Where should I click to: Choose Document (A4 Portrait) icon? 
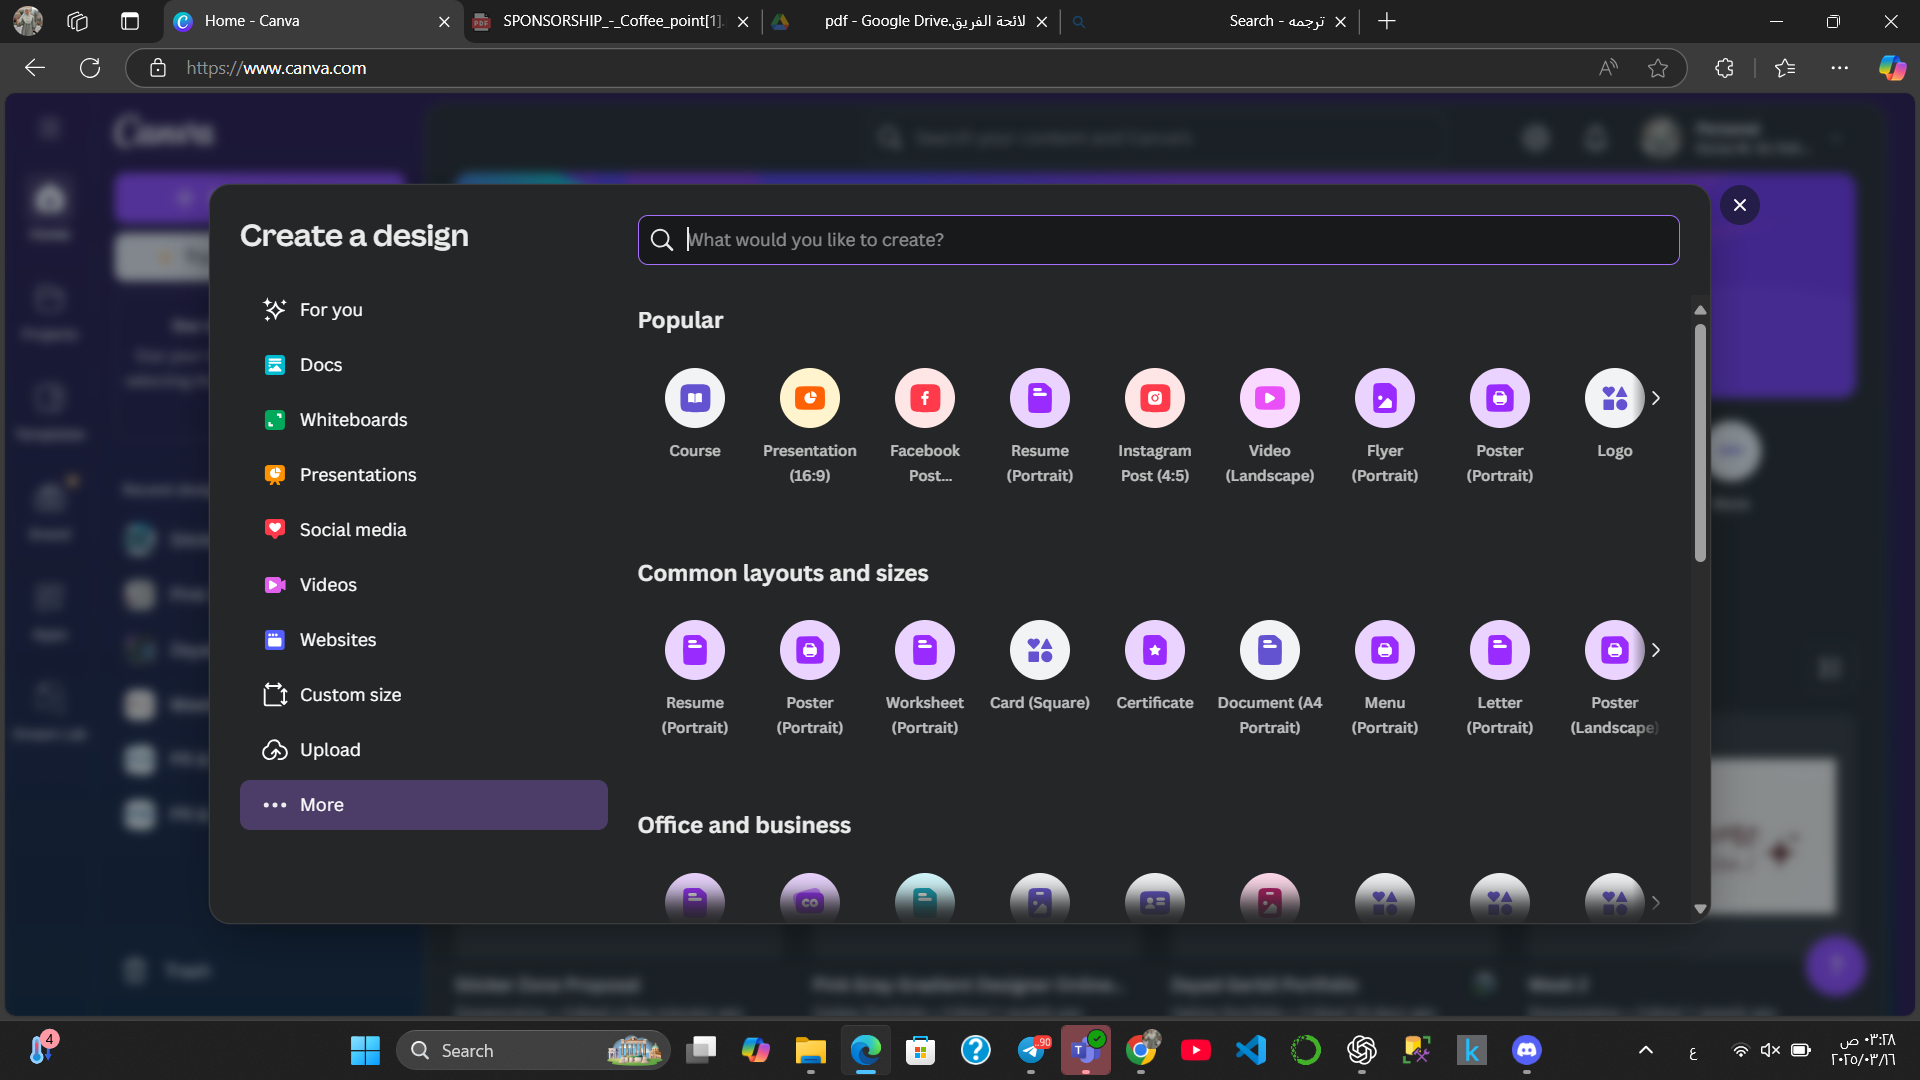coord(1269,650)
